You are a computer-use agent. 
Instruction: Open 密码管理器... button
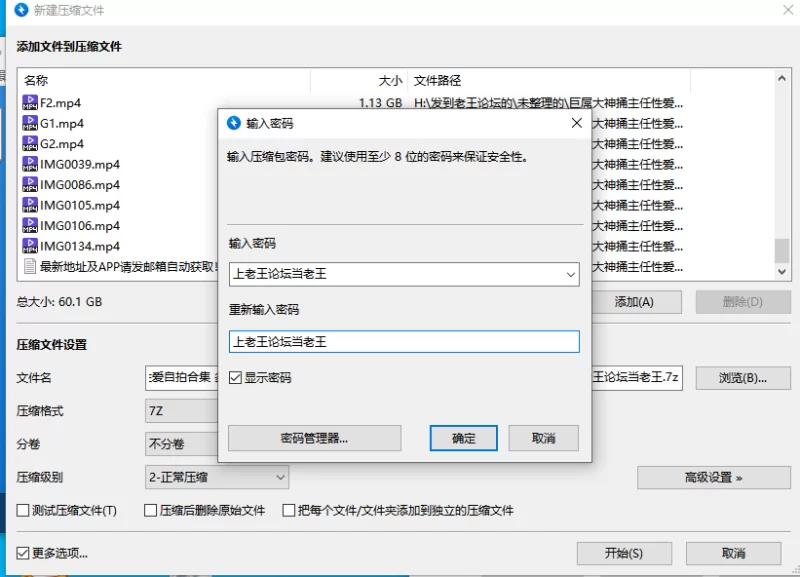pos(314,438)
